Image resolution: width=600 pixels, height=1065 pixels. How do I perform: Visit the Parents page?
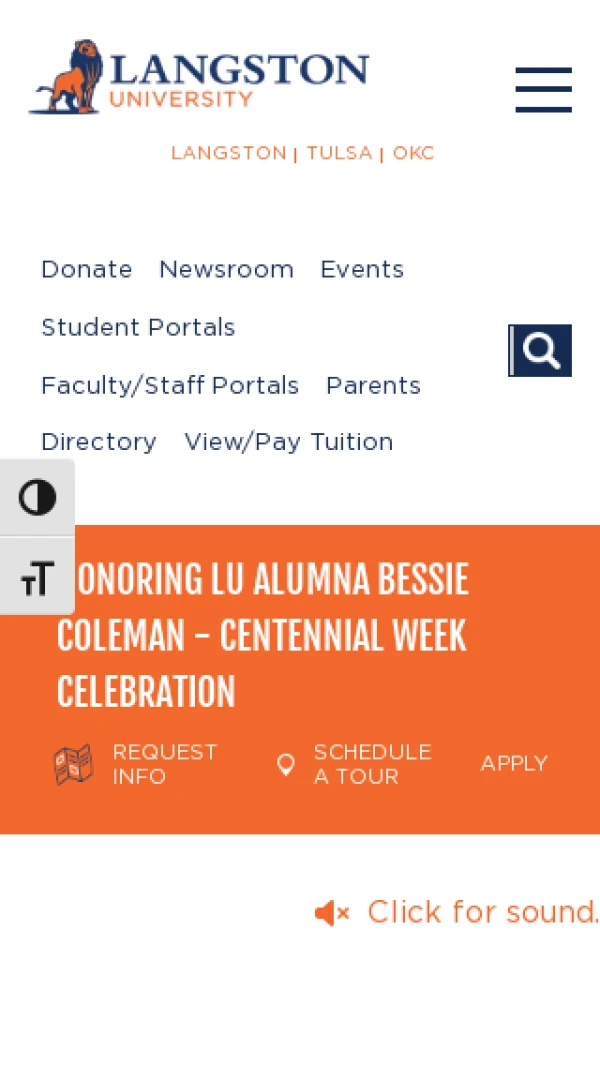pos(373,386)
